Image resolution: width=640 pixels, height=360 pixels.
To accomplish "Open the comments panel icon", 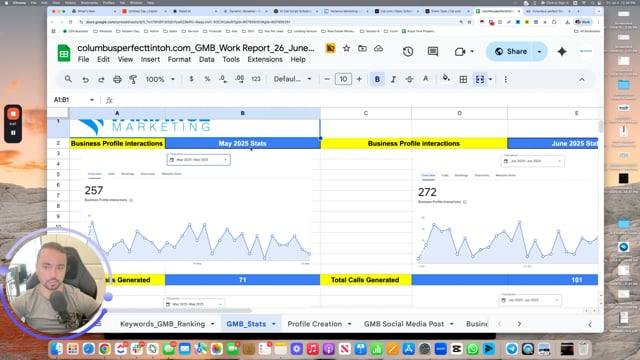I will click(x=433, y=51).
